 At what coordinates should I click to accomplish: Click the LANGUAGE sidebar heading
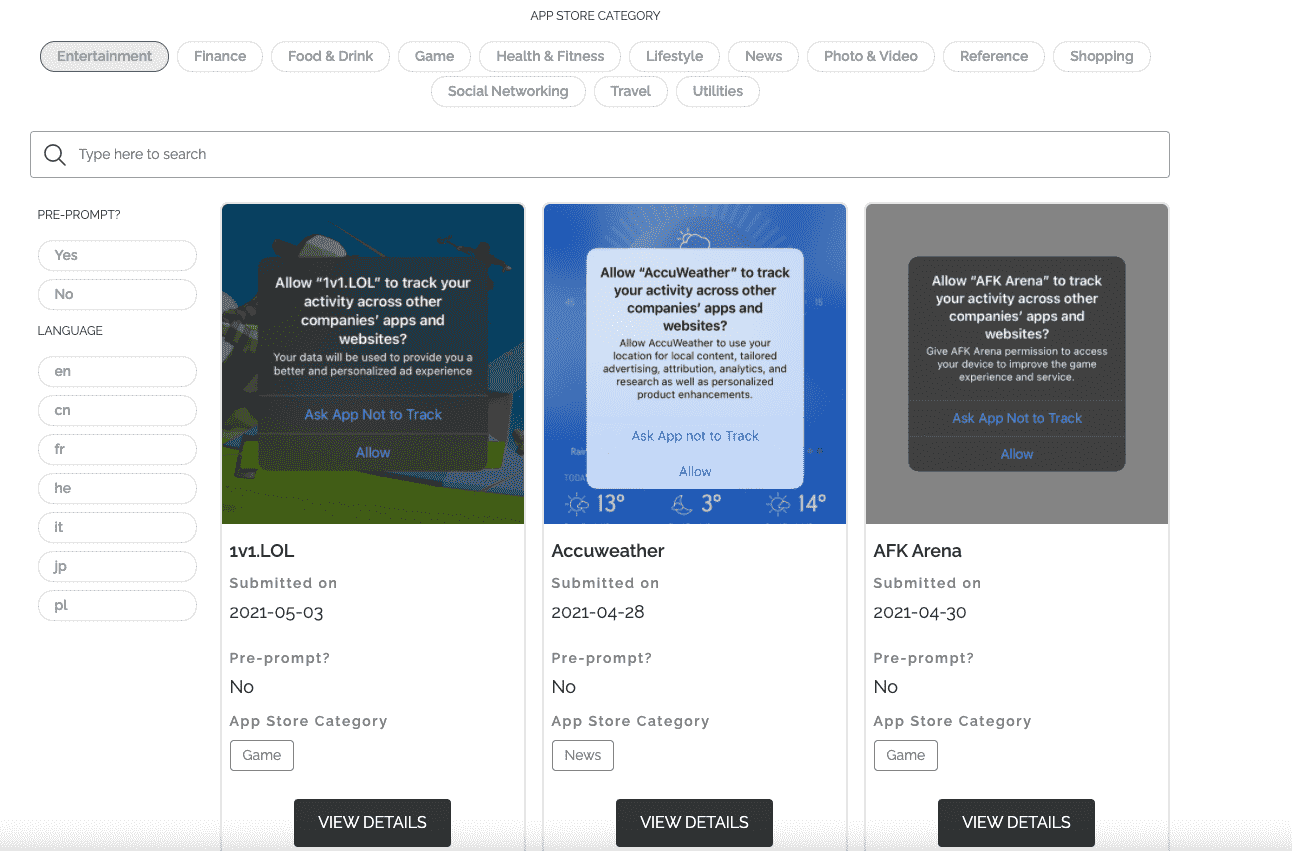[x=70, y=331]
